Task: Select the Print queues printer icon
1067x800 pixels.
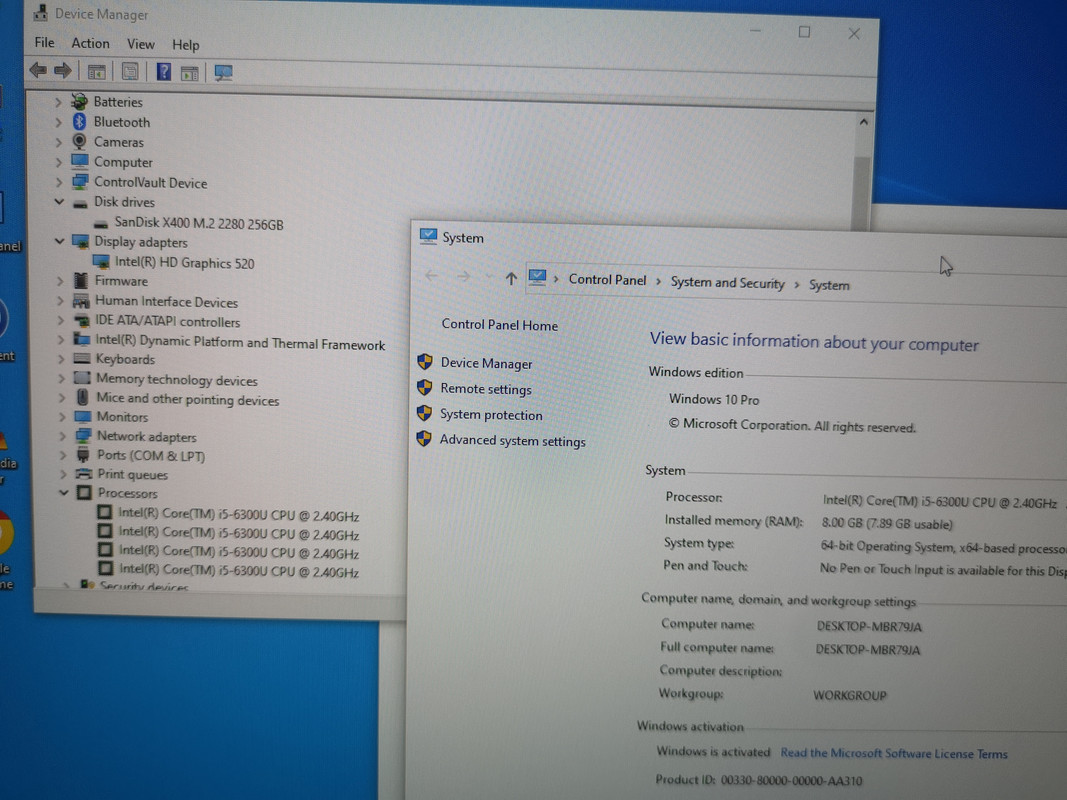Action: click(84, 473)
